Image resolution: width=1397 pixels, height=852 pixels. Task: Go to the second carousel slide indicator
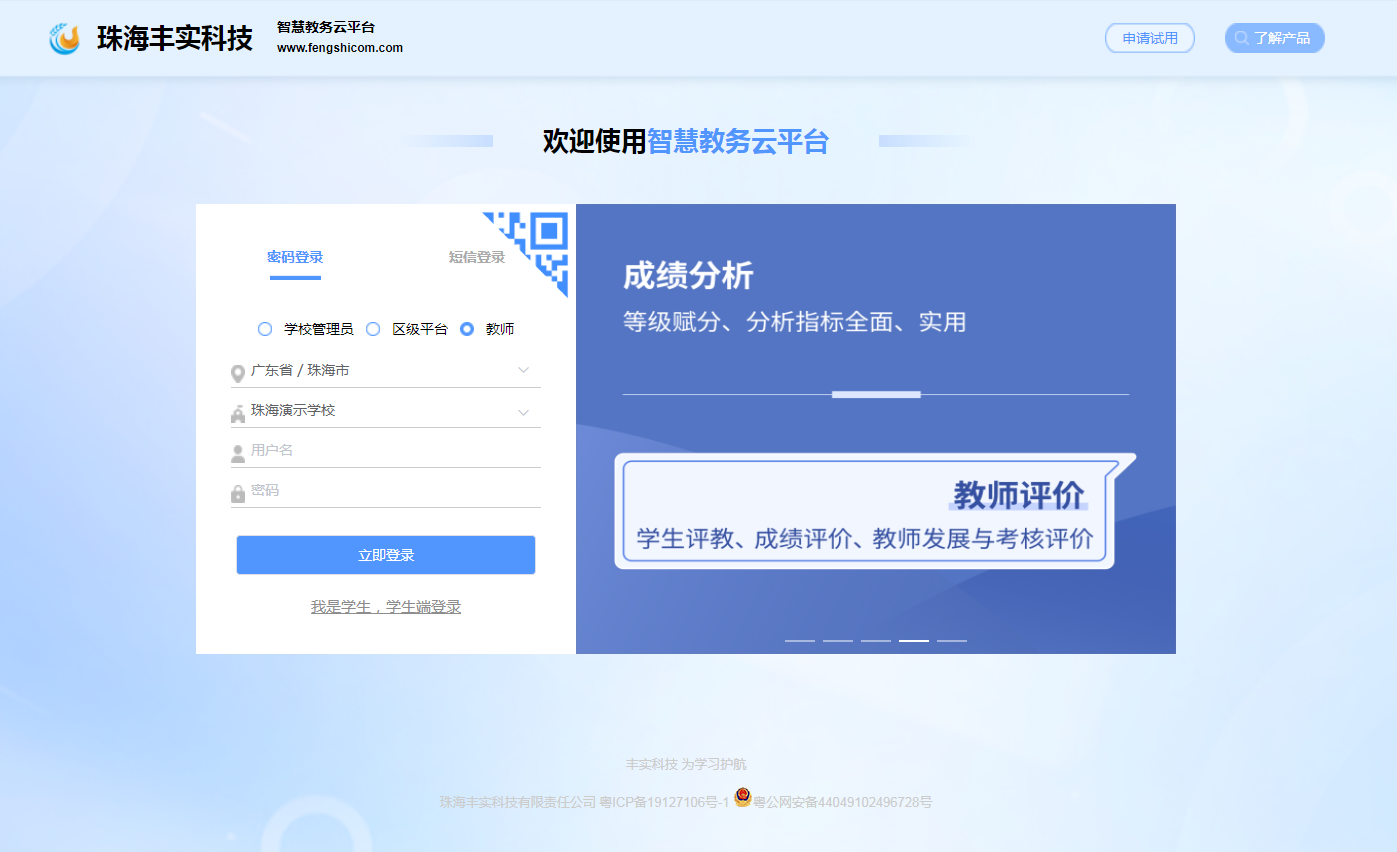point(838,640)
